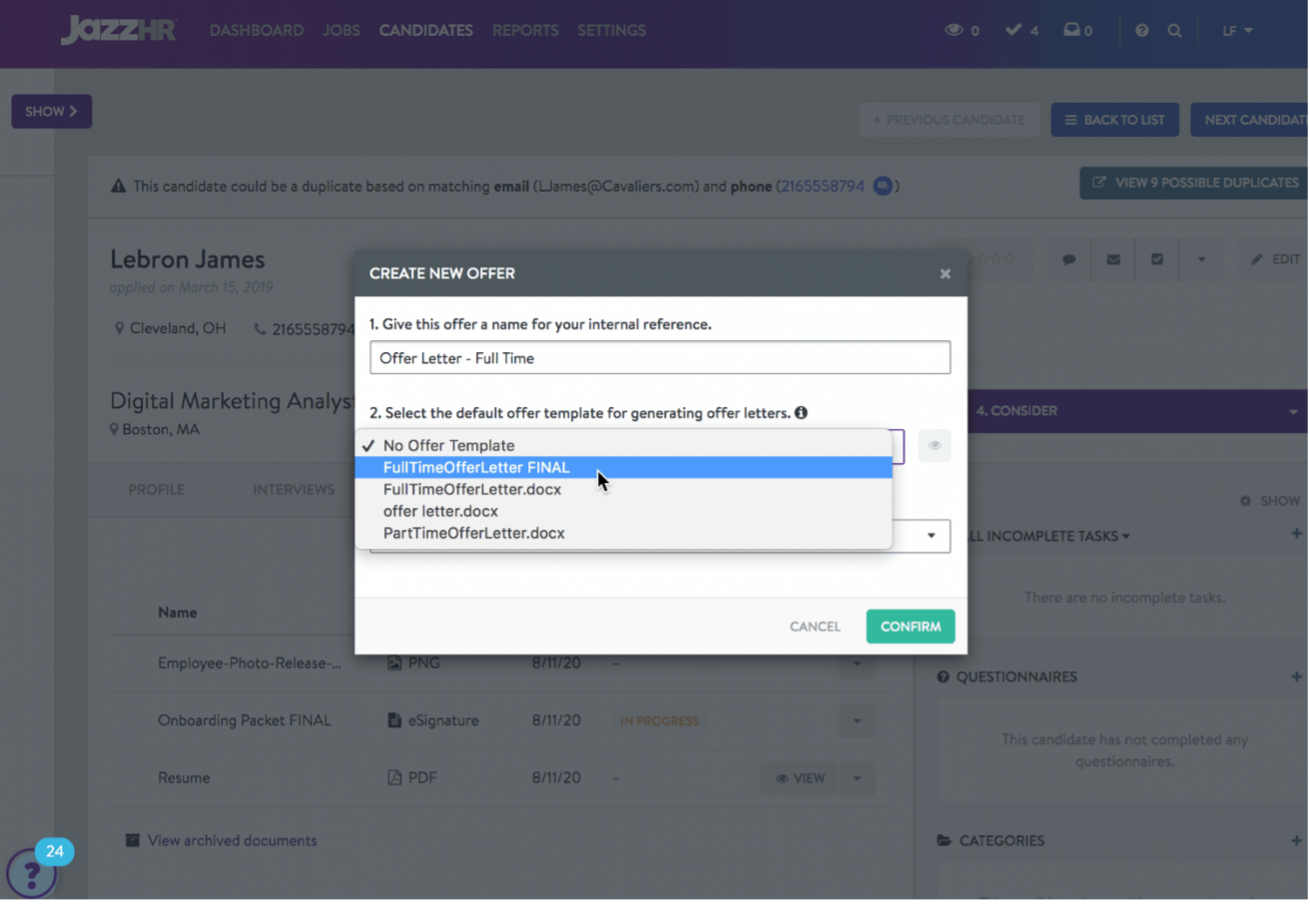Open the help widget with 24 badge
Image resolution: width=1310 pixels, height=904 pixels.
pyautogui.click(x=32, y=874)
